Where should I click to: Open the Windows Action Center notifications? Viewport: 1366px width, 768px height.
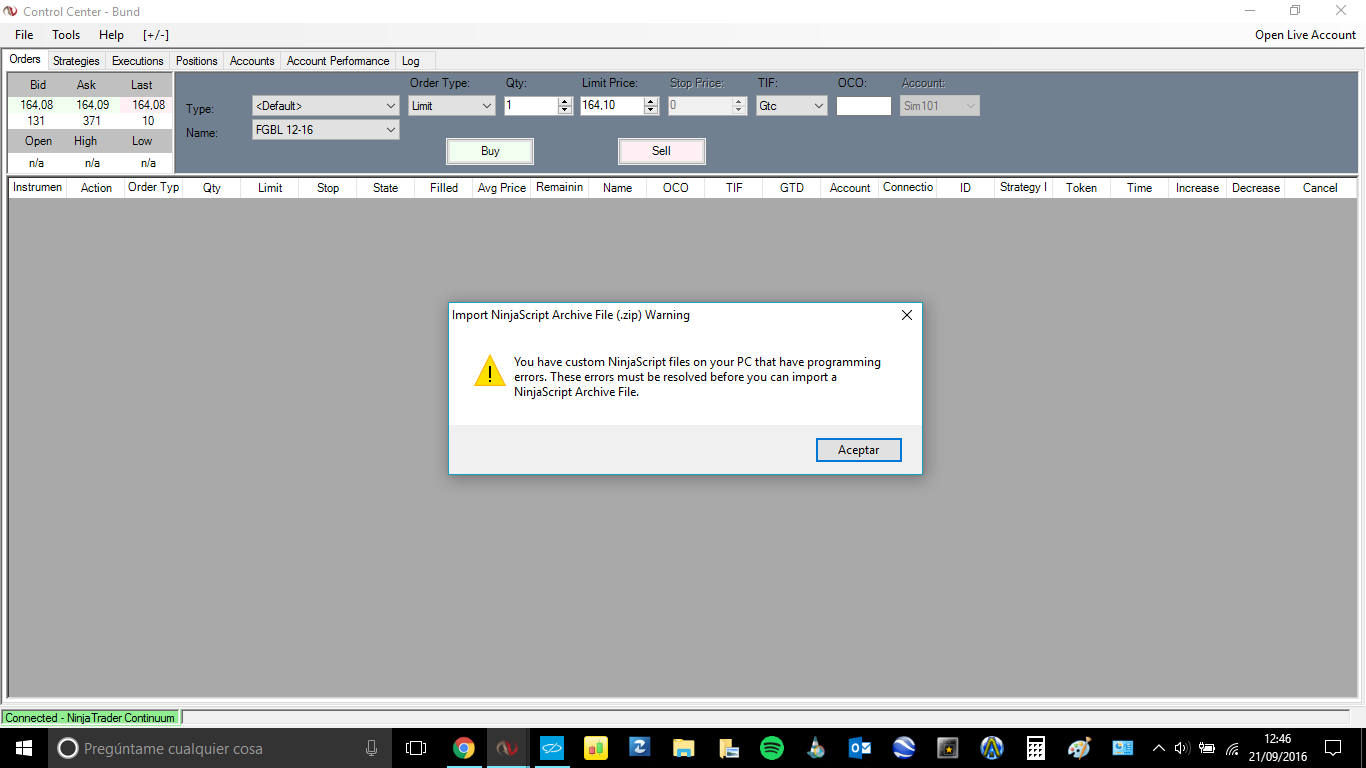coord(1333,748)
